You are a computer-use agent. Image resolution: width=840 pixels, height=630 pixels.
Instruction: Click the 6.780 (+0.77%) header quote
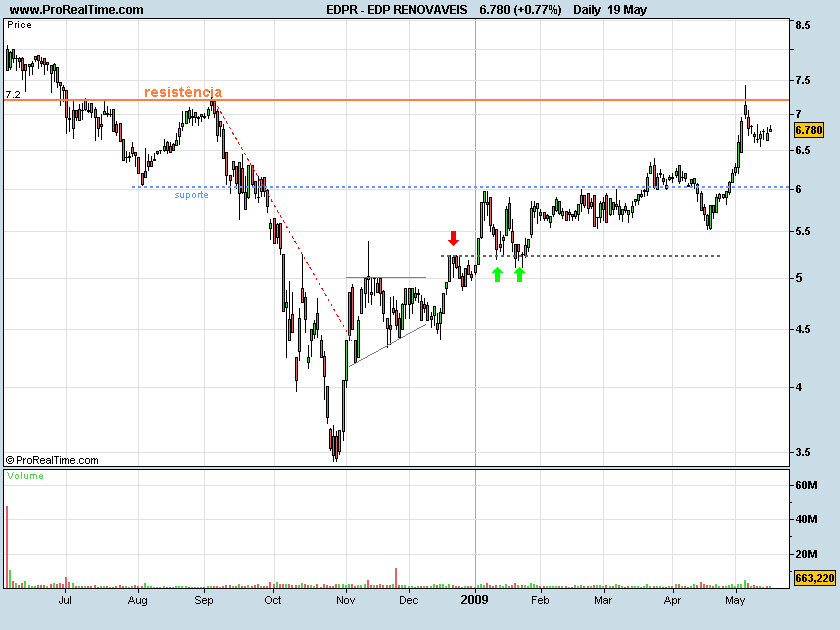tap(520, 10)
